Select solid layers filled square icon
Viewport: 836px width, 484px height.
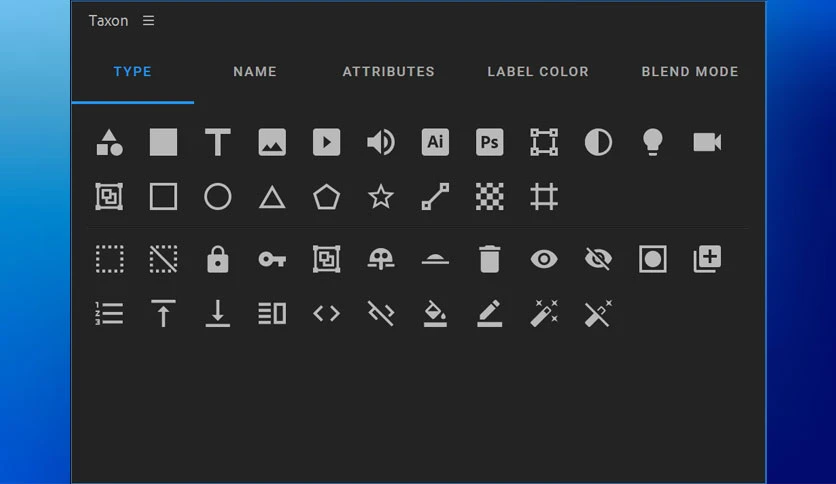click(x=163, y=142)
